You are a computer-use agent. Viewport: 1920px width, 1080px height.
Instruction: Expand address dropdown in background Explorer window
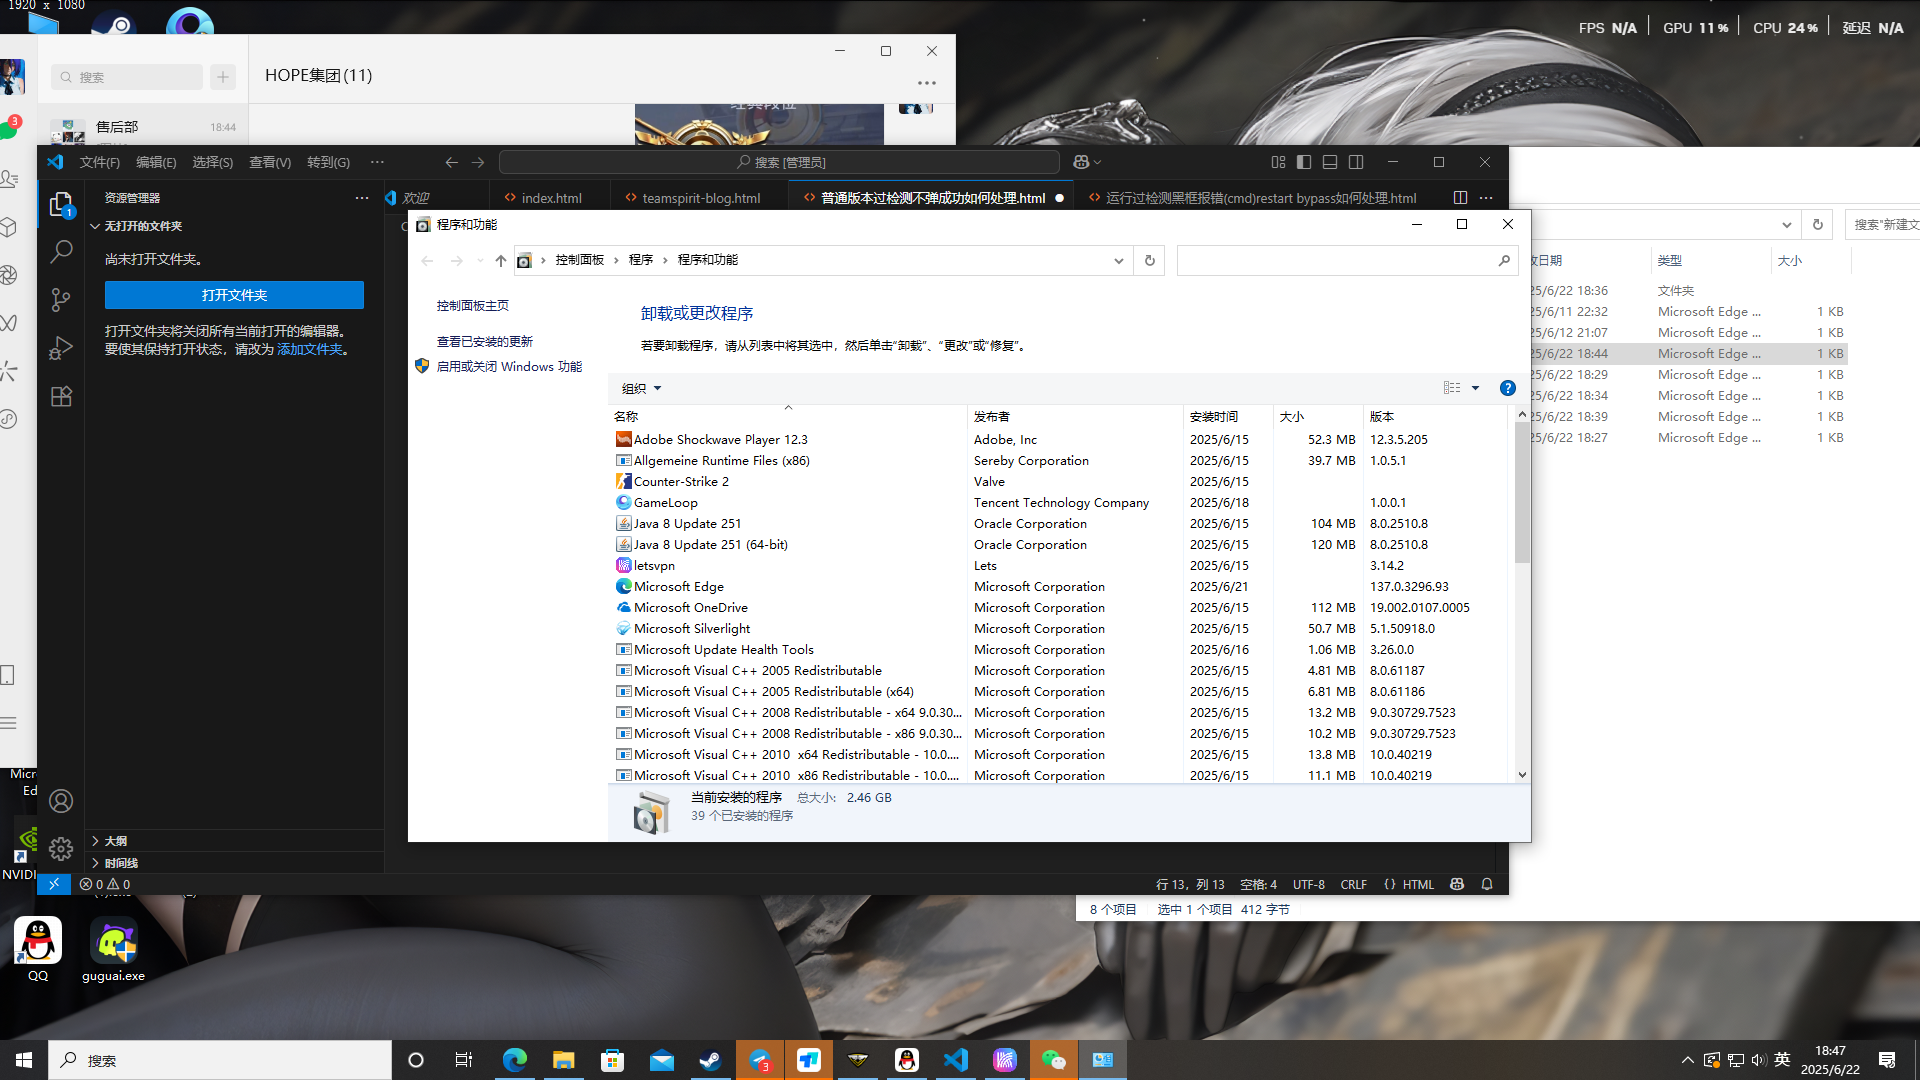point(1786,225)
